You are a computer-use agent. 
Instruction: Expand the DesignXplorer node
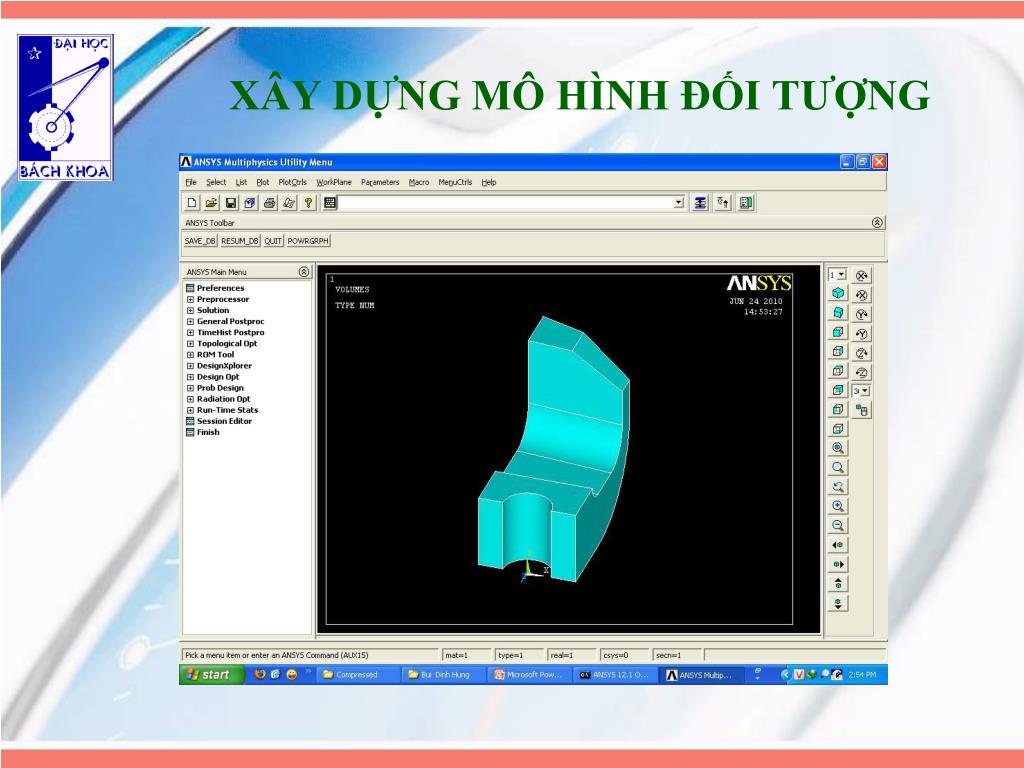(x=190, y=366)
